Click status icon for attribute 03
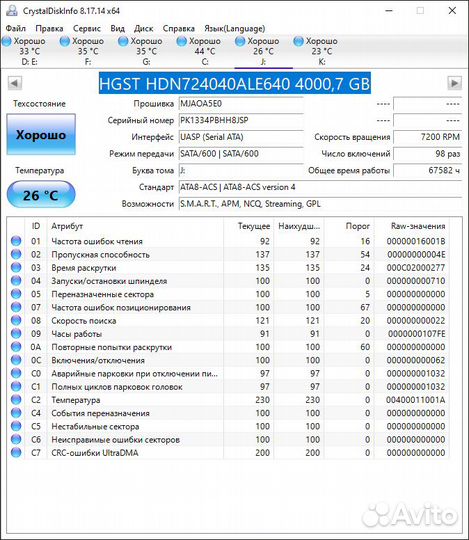The image size is (469, 540). [x=16, y=268]
